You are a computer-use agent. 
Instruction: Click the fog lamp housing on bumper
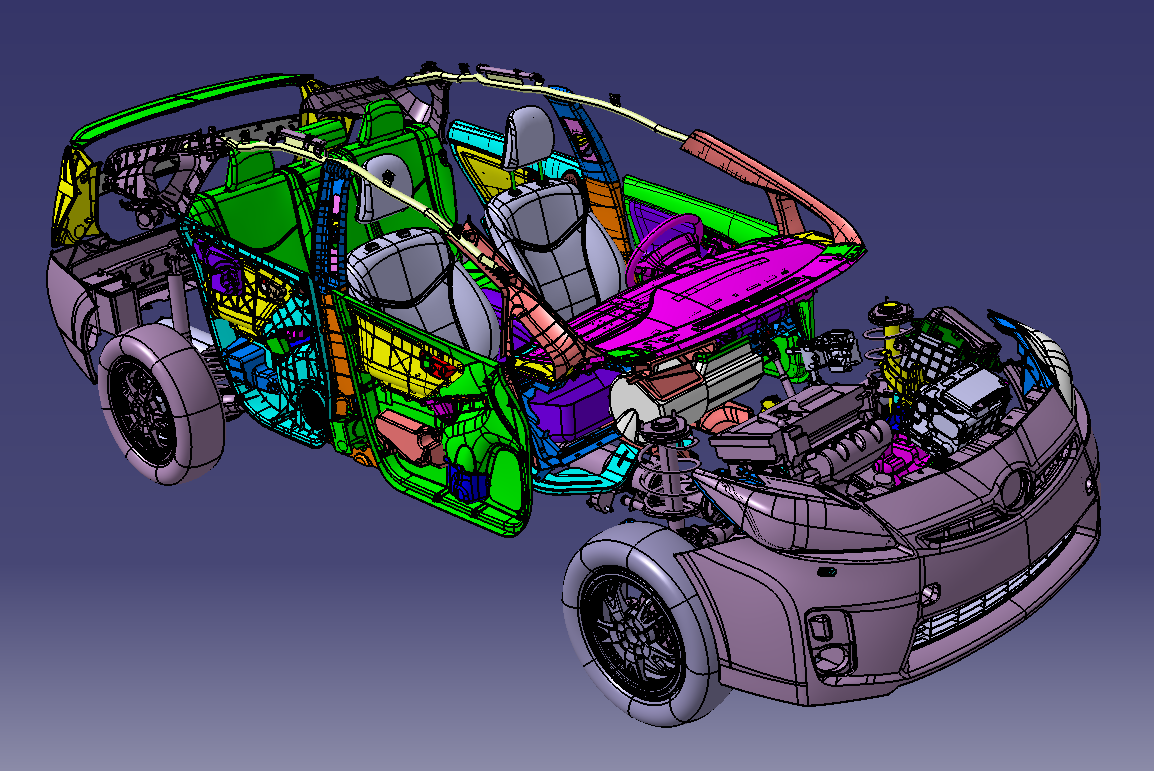click(829, 644)
